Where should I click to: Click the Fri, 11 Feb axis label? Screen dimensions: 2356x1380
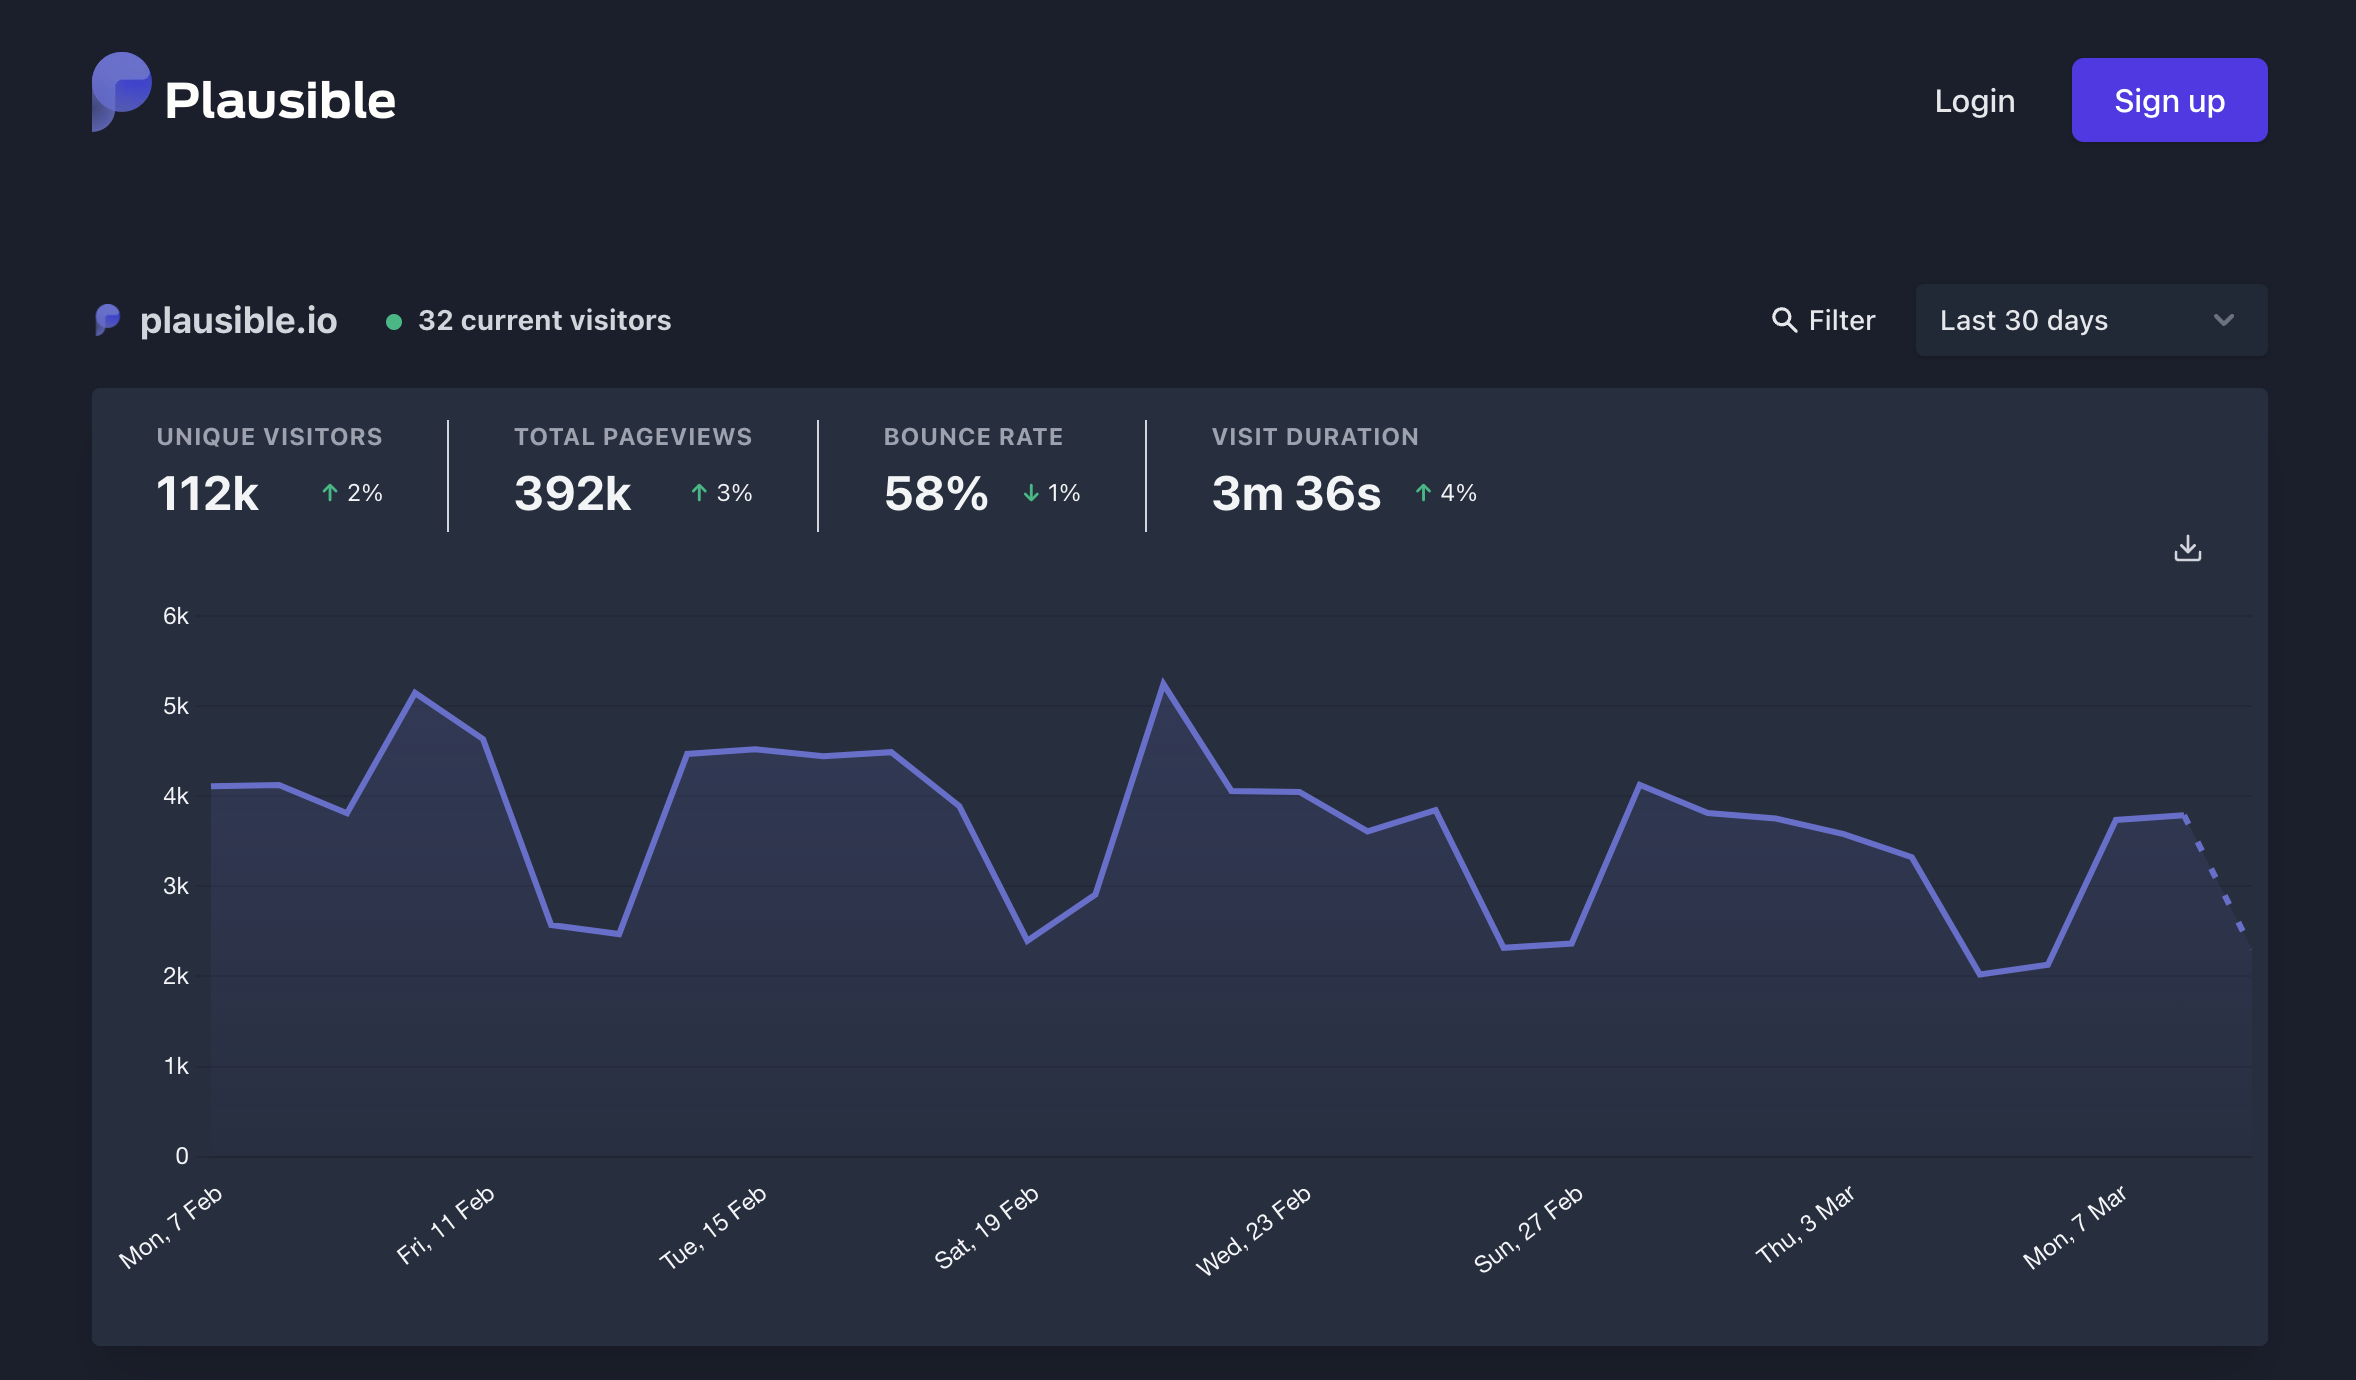pos(446,1225)
